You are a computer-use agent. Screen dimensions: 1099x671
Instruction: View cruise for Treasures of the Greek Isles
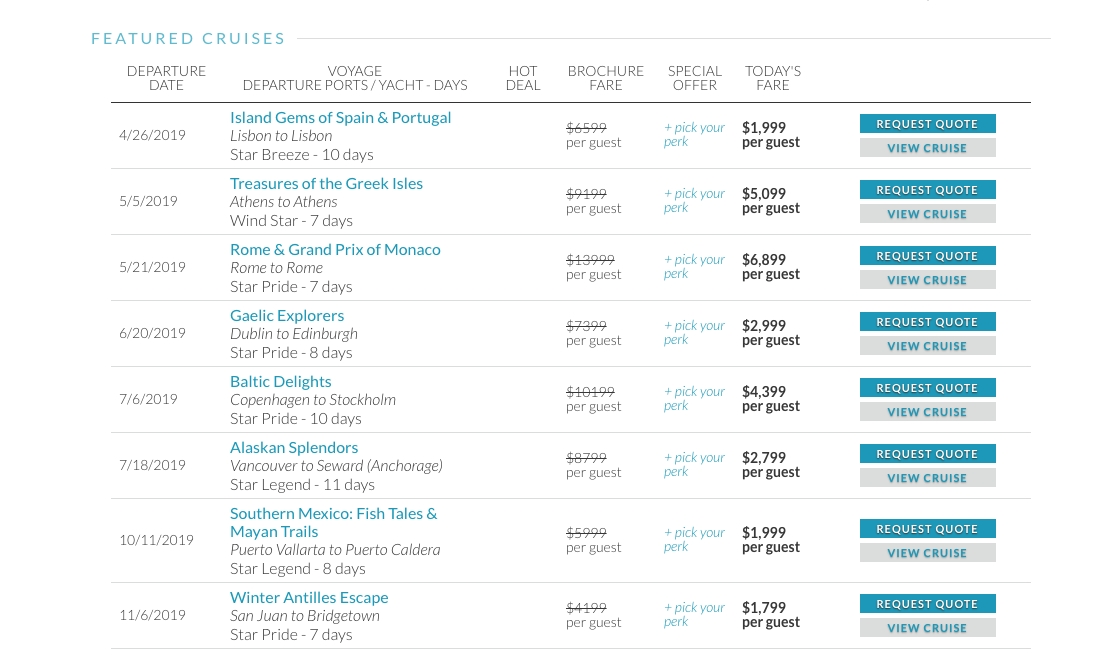(927, 214)
